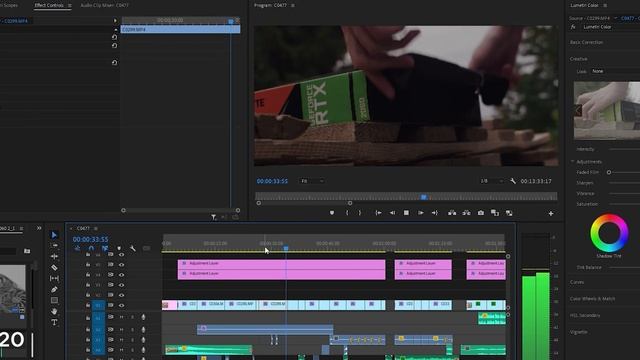640x360 pixels.
Task: Switch to the Effect Controls tab
Action: click(49, 5)
